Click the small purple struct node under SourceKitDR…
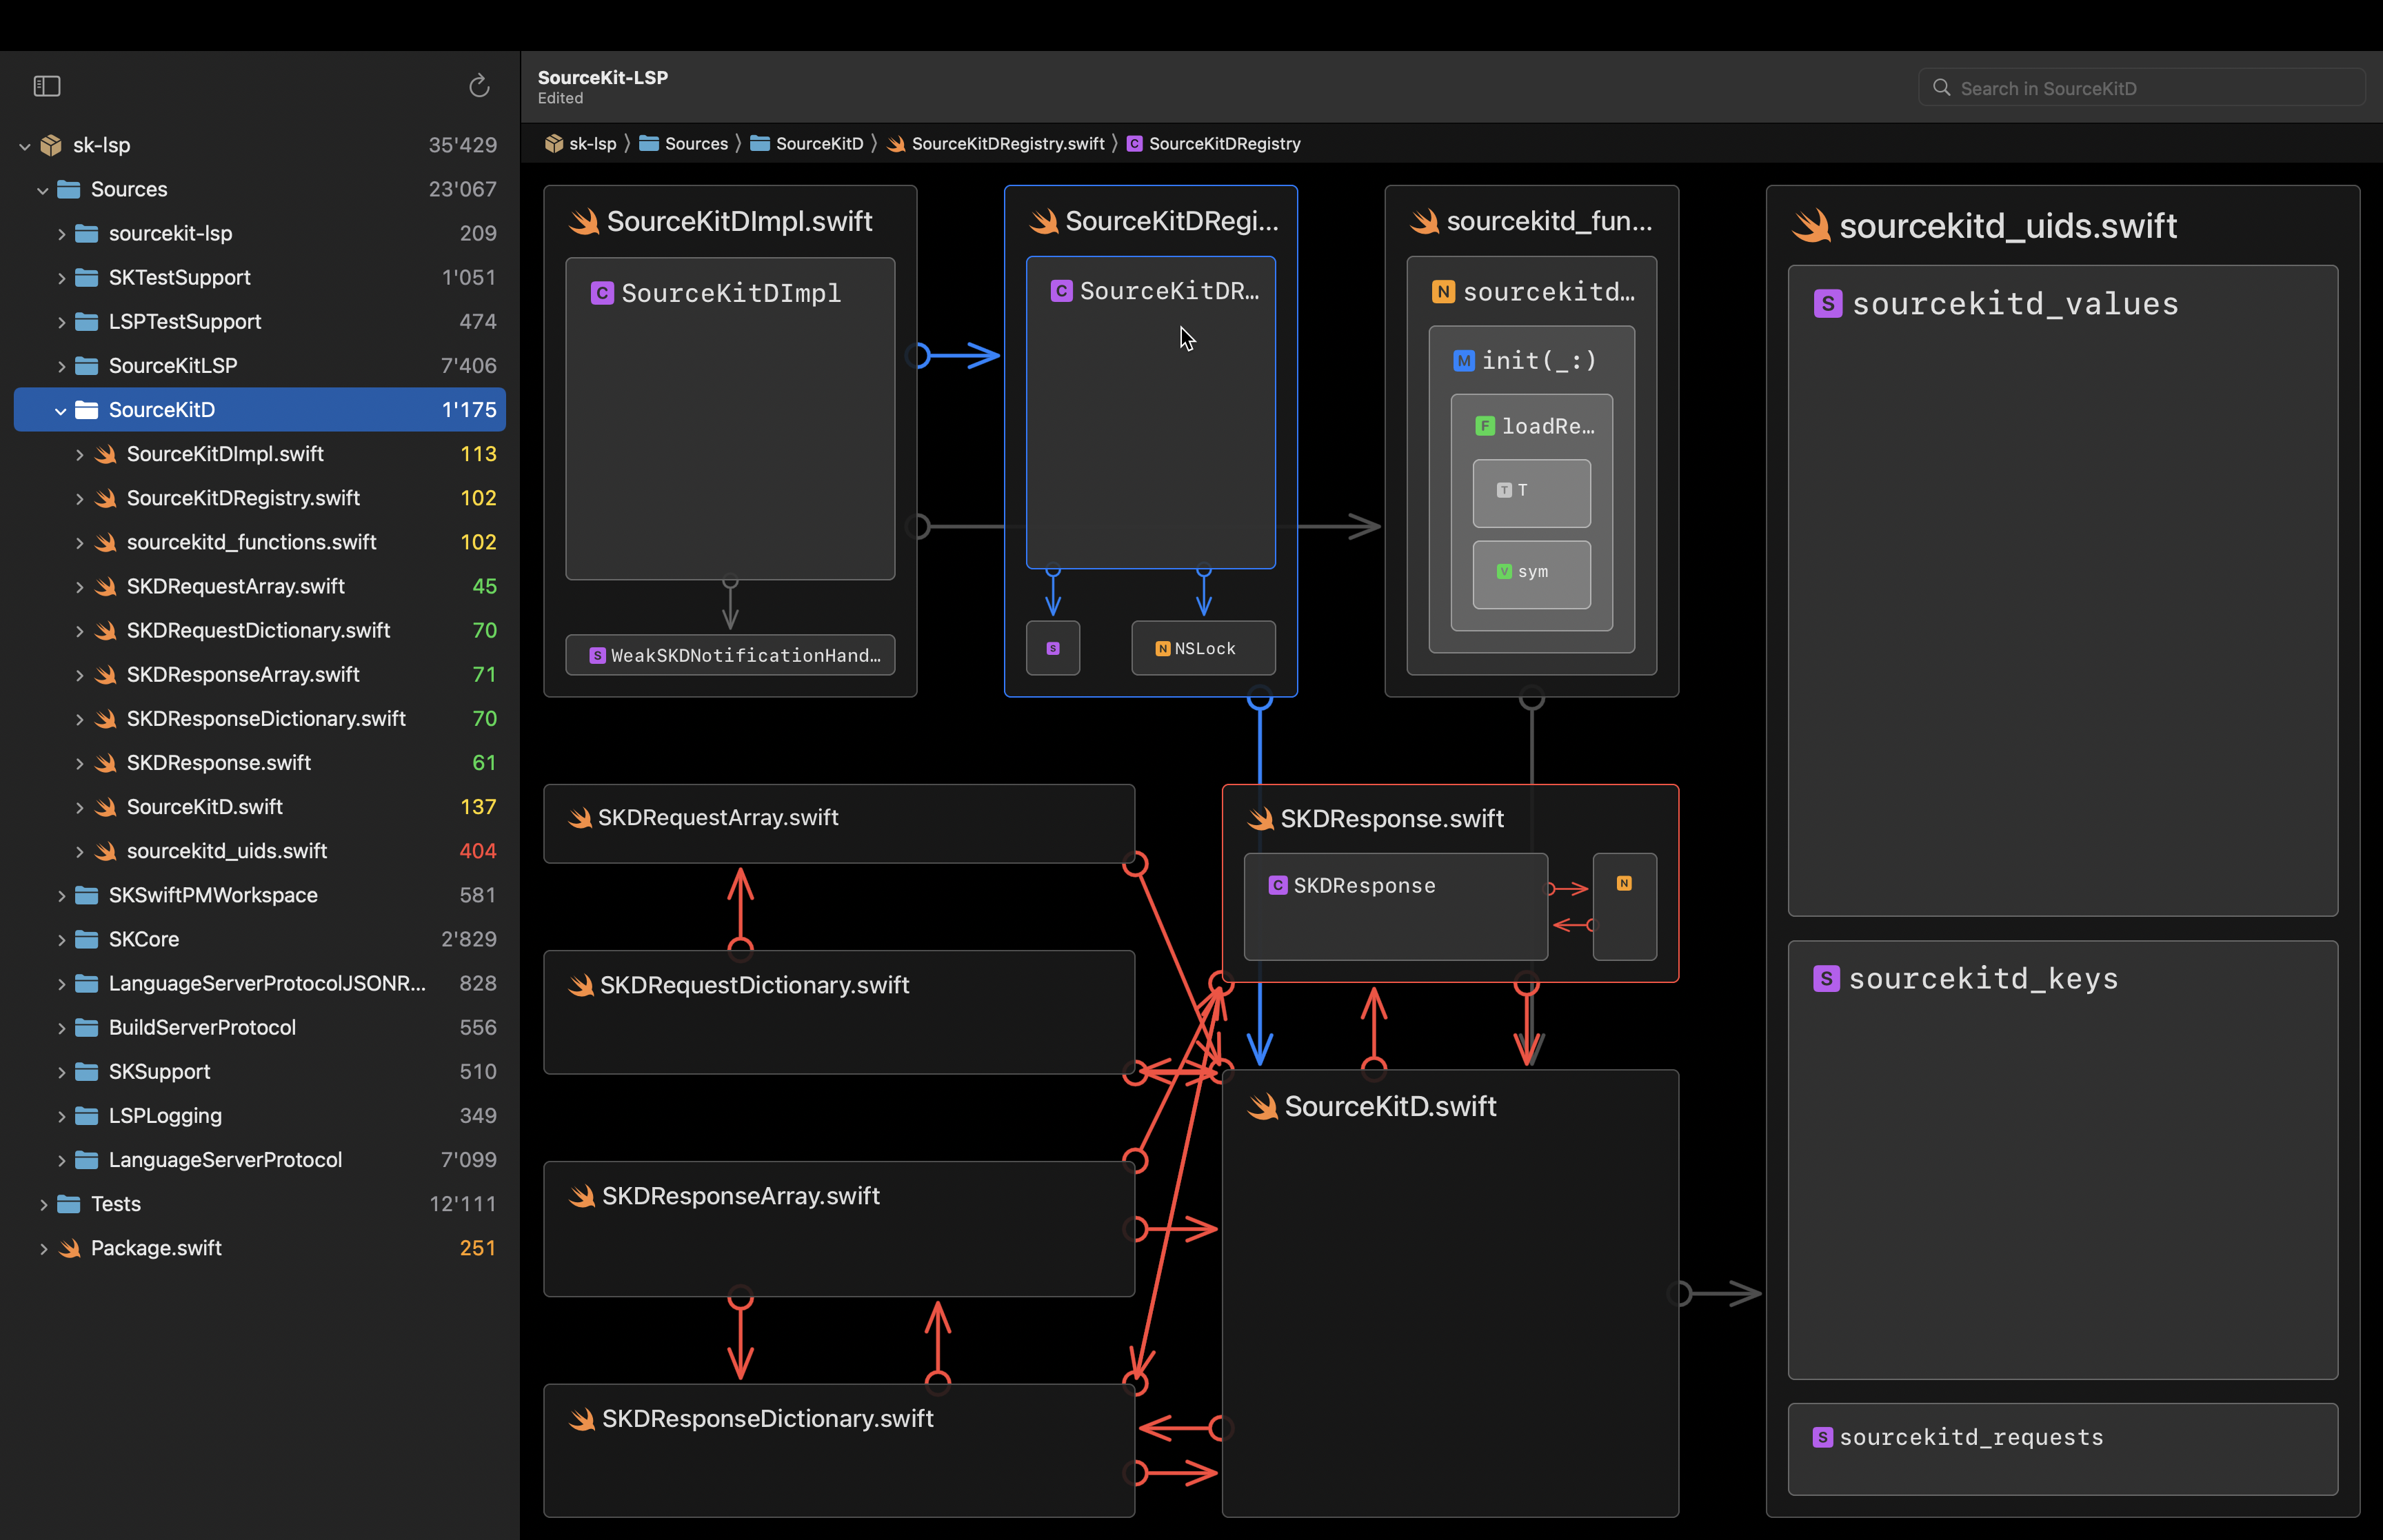This screenshot has width=2383, height=1540. tap(1053, 649)
